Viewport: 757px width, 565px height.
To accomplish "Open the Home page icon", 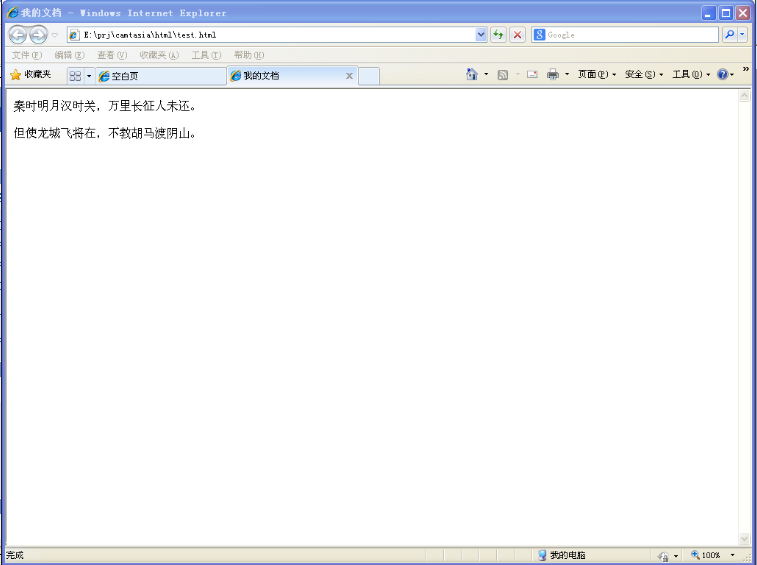I will click(471, 75).
